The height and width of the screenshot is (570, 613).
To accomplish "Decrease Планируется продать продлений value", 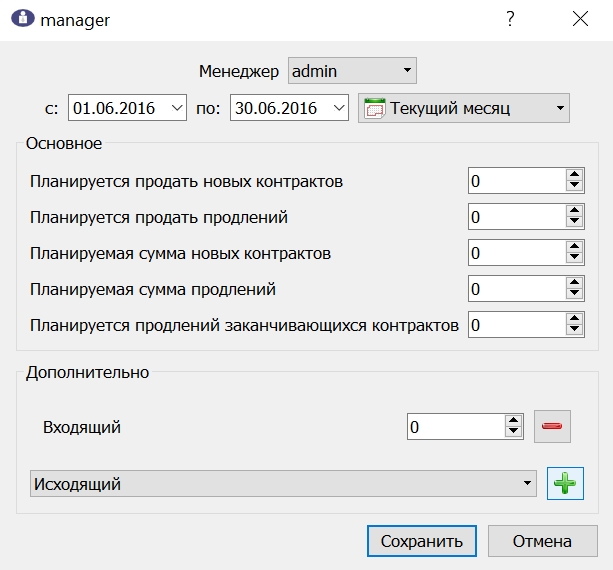I will tap(574, 222).
